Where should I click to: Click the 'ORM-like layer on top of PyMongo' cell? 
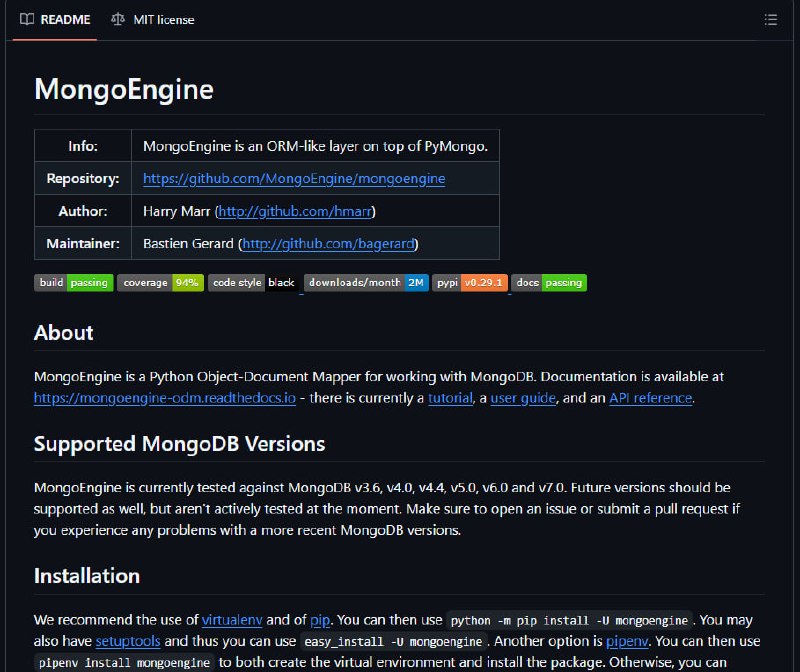pyautogui.click(x=315, y=146)
